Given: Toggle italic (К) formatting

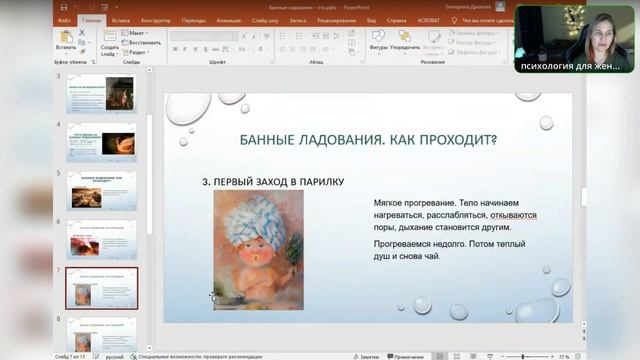Looking at the screenshot, I should click(x=184, y=49).
